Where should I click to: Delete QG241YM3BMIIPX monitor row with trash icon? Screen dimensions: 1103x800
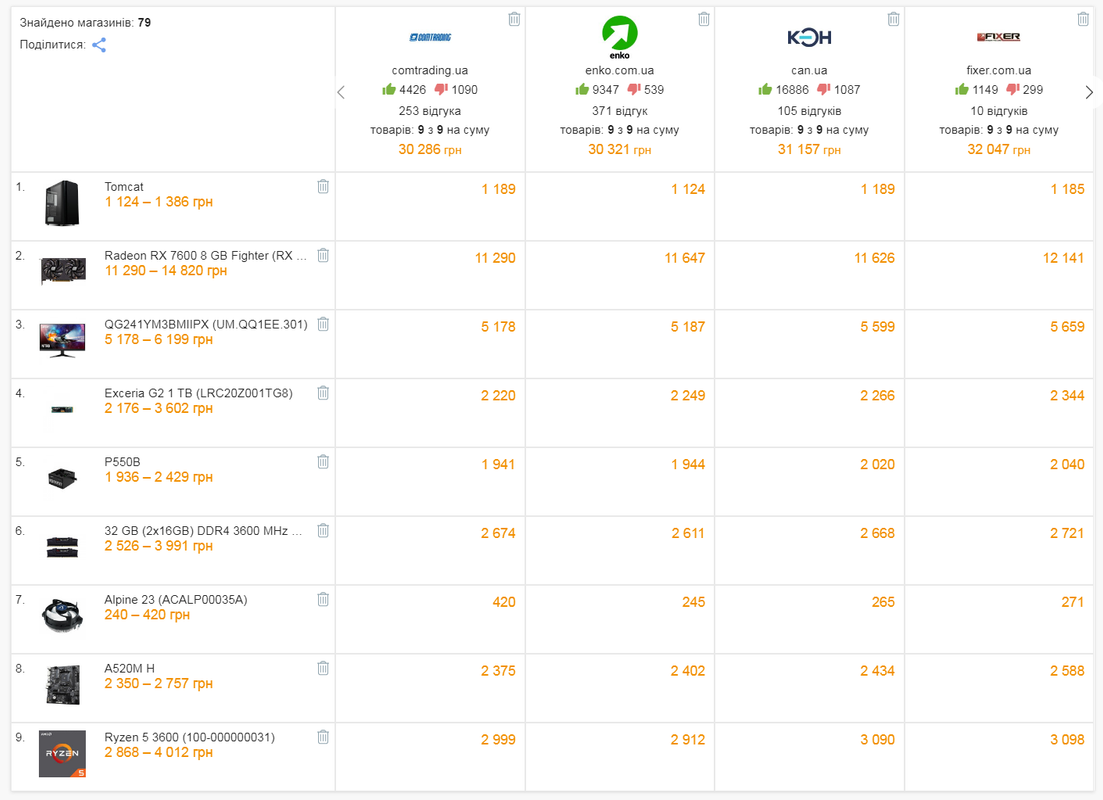[323, 324]
